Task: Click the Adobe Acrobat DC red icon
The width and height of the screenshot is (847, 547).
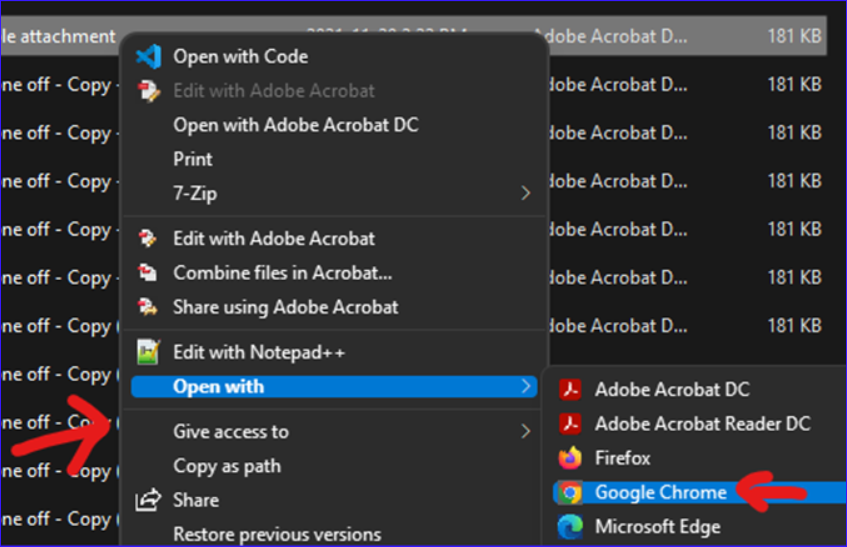Action: (570, 389)
